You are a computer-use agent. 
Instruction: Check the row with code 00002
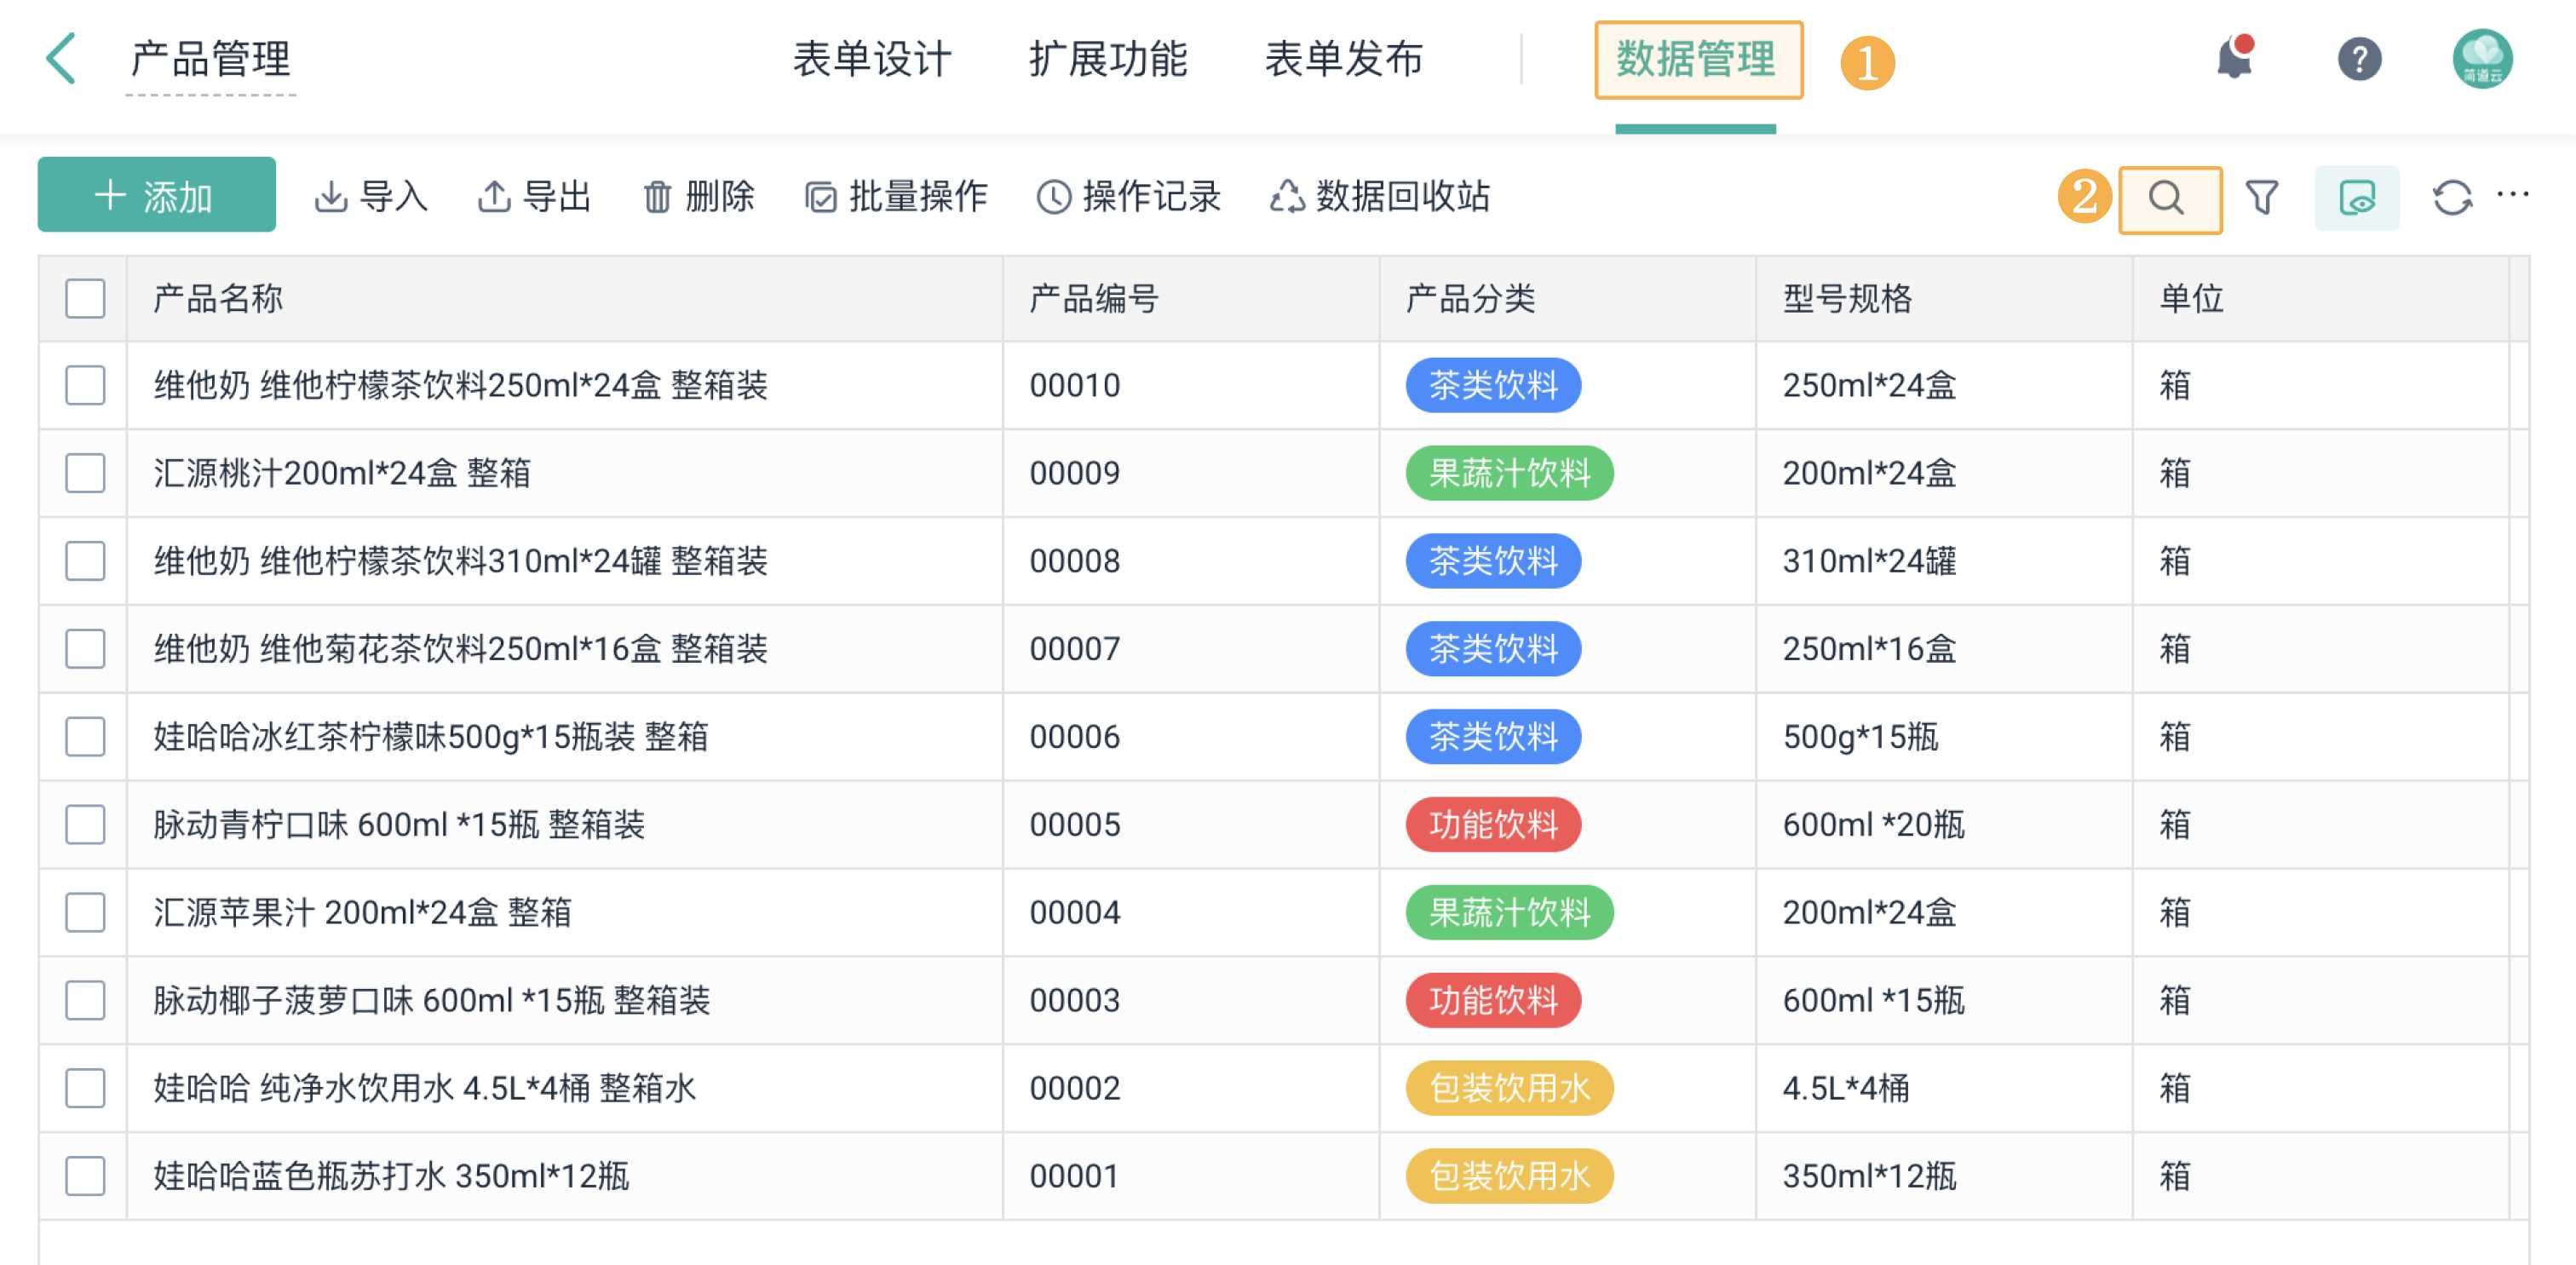coord(85,1088)
